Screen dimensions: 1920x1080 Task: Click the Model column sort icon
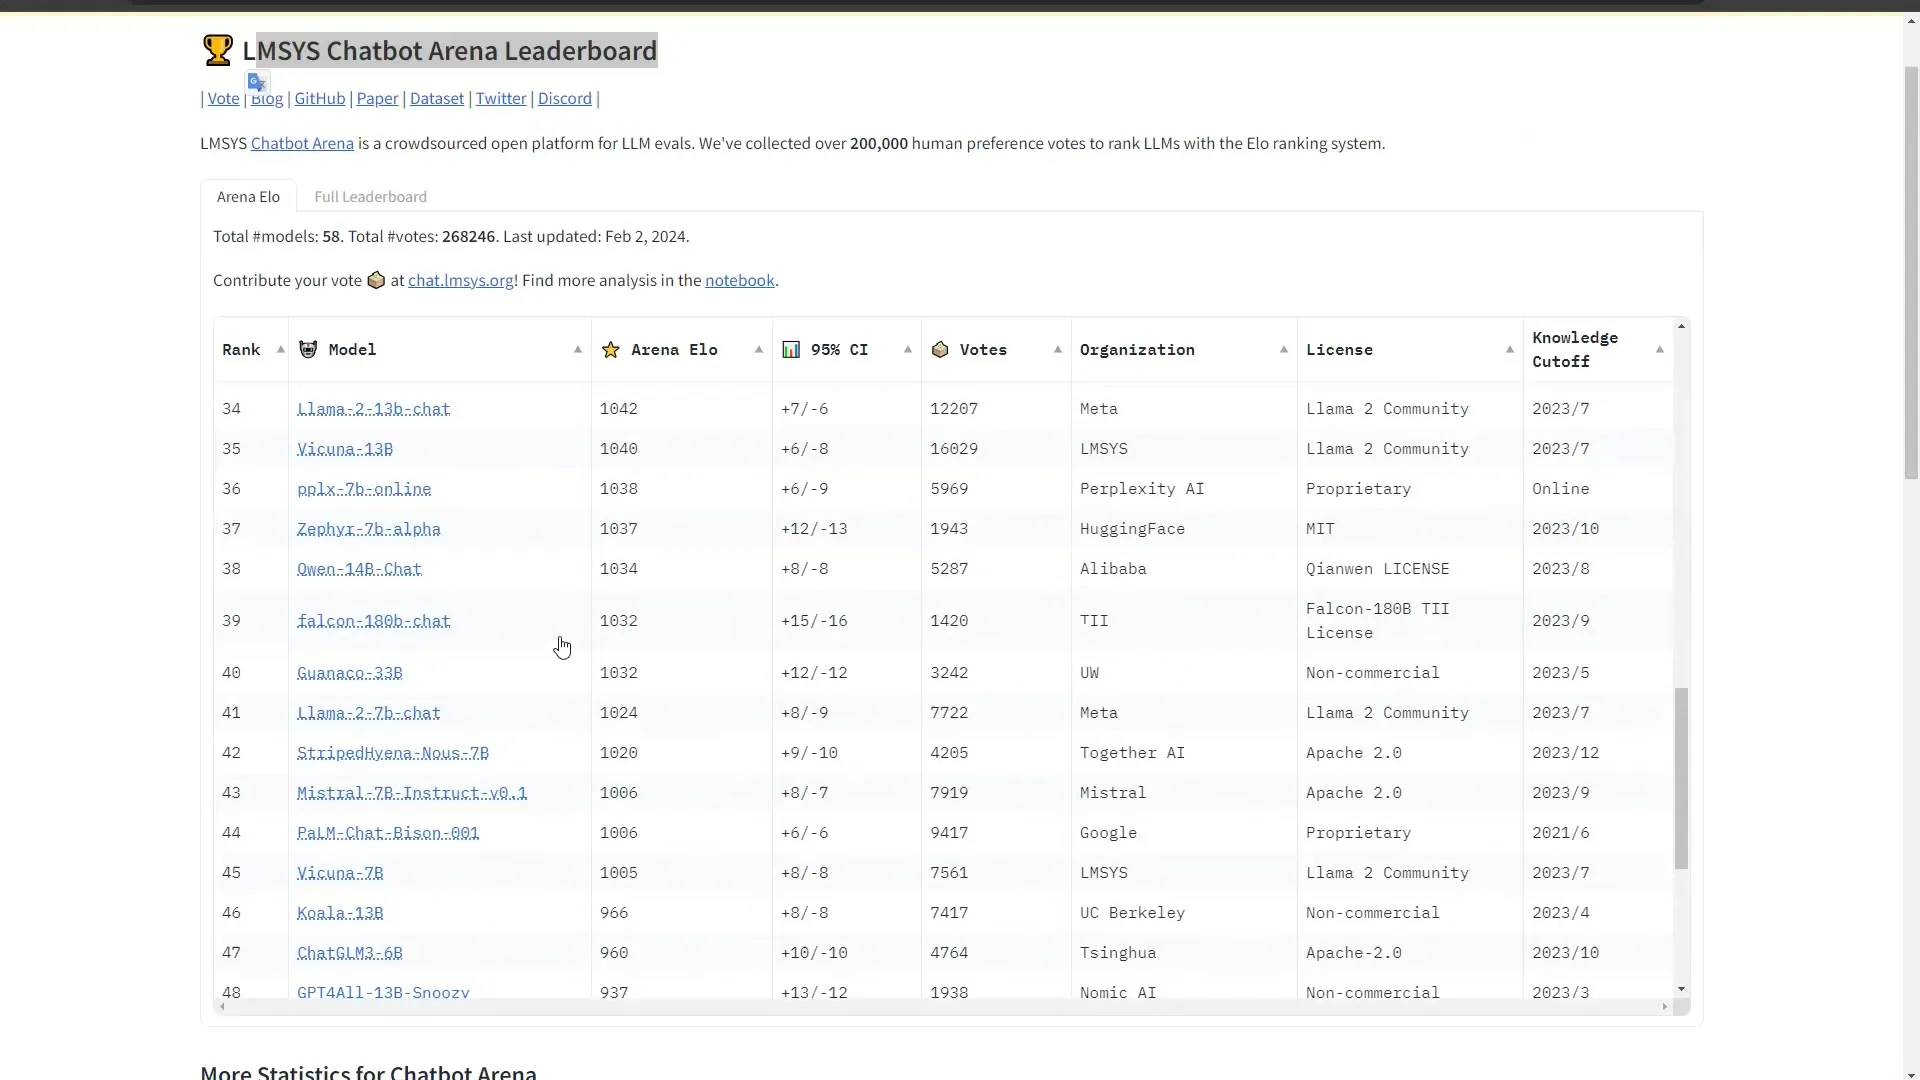[578, 348]
